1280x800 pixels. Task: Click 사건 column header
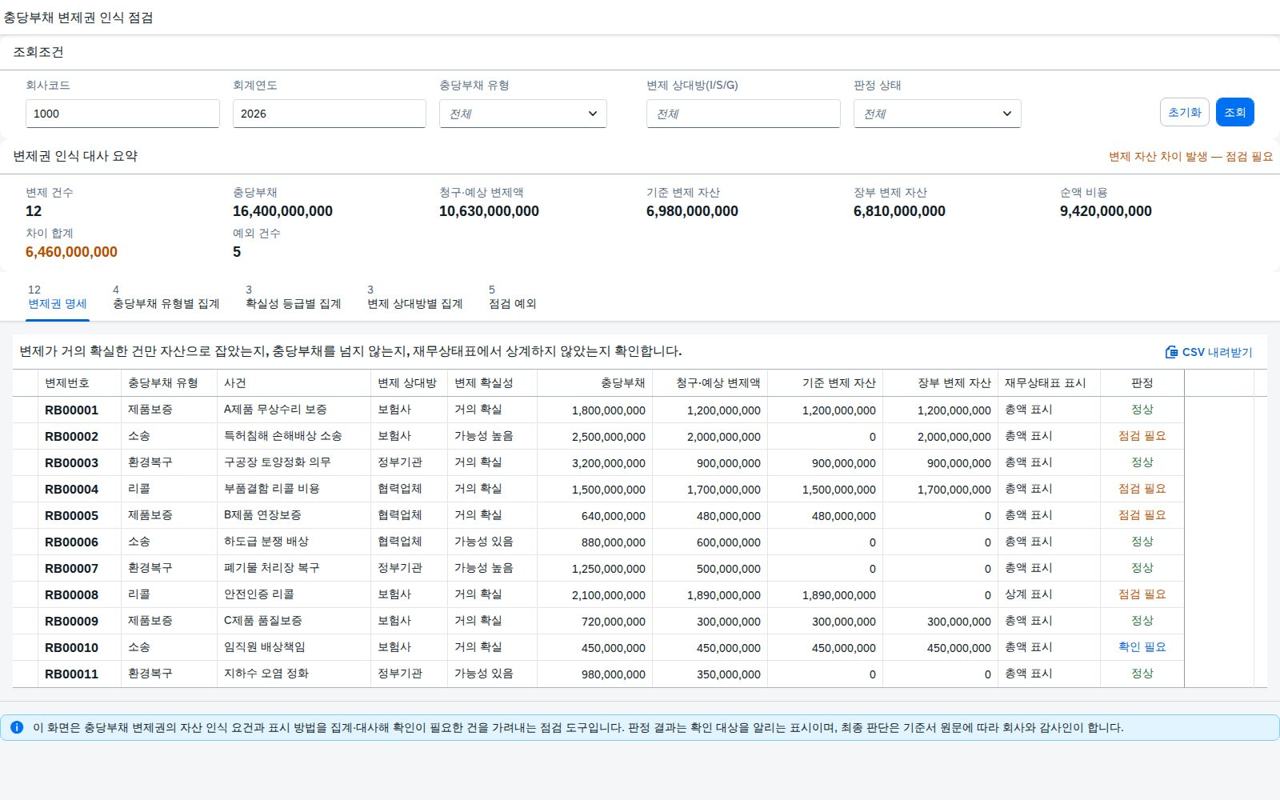click(294, 383)
